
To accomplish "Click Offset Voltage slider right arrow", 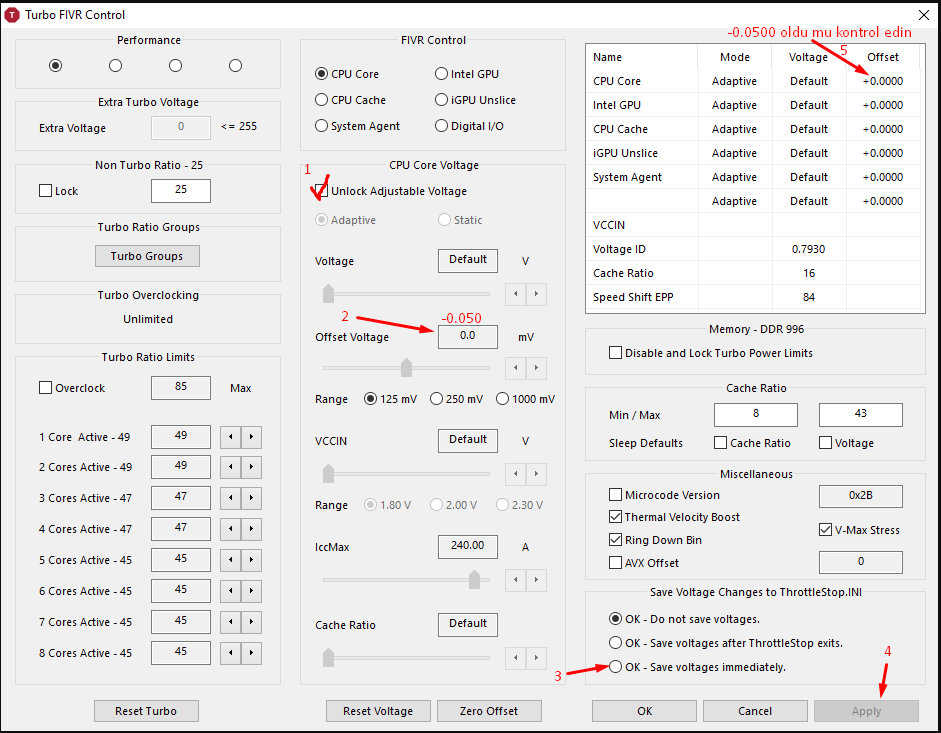I will point(537,367).
